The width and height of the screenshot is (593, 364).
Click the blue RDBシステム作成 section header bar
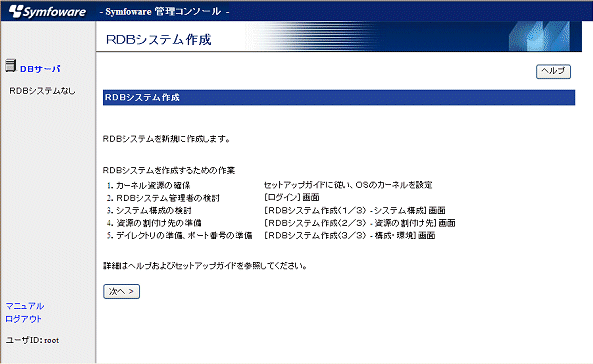tap(339, 97)
